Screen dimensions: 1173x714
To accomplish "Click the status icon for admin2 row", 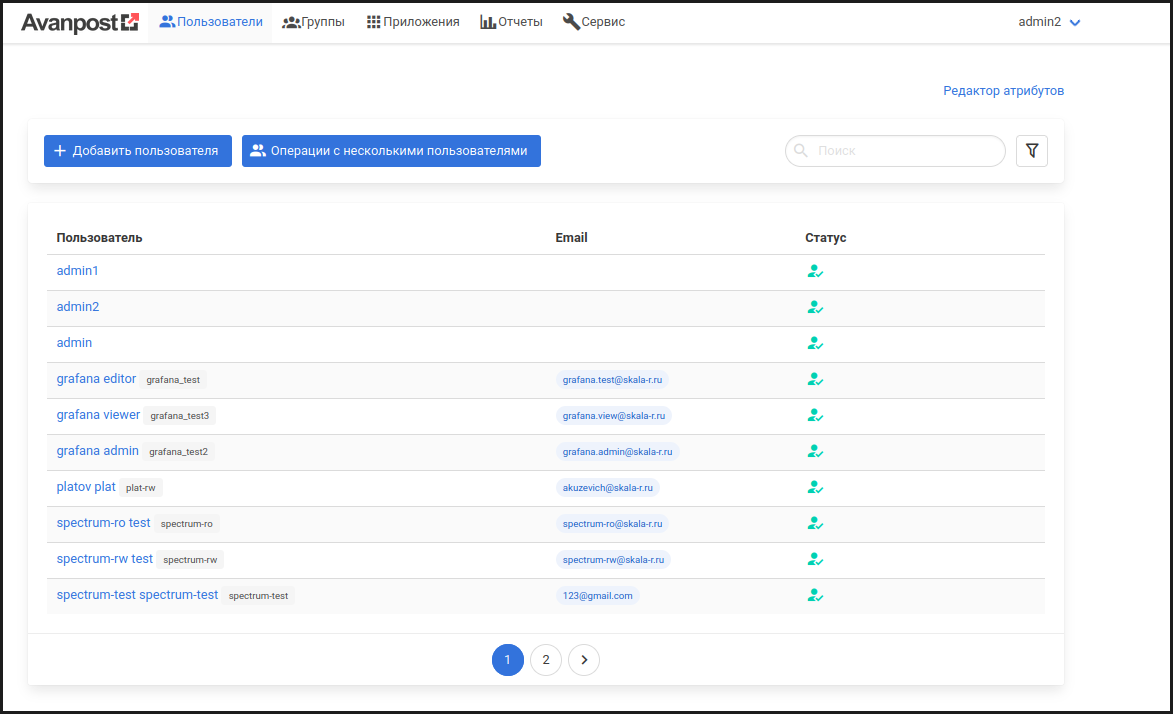I will [x=815, y=307].
